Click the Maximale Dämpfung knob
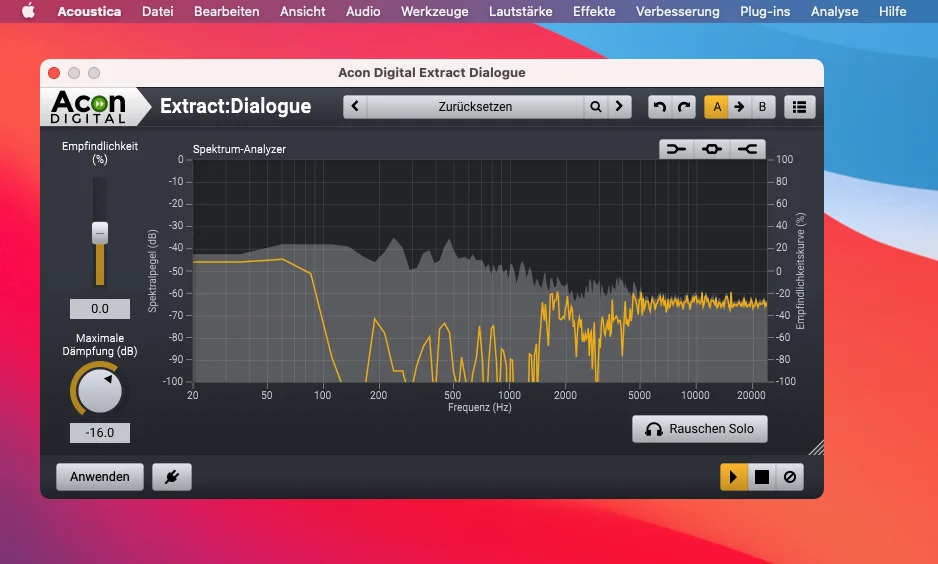The width and height of the screenshot is (938, 564). click(x=99, y=391)
